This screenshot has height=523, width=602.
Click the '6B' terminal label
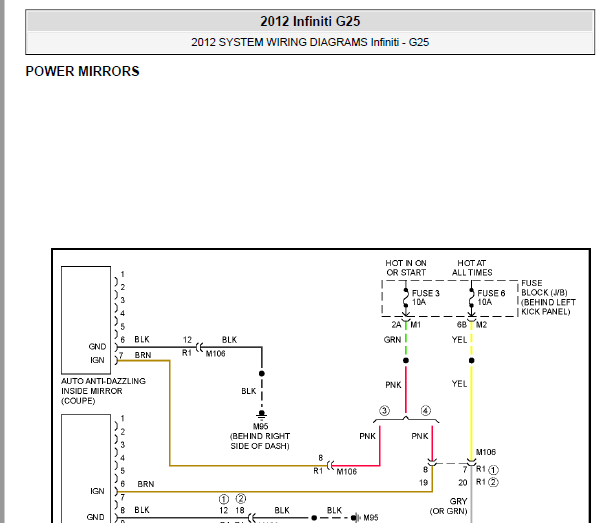point(462,325)
